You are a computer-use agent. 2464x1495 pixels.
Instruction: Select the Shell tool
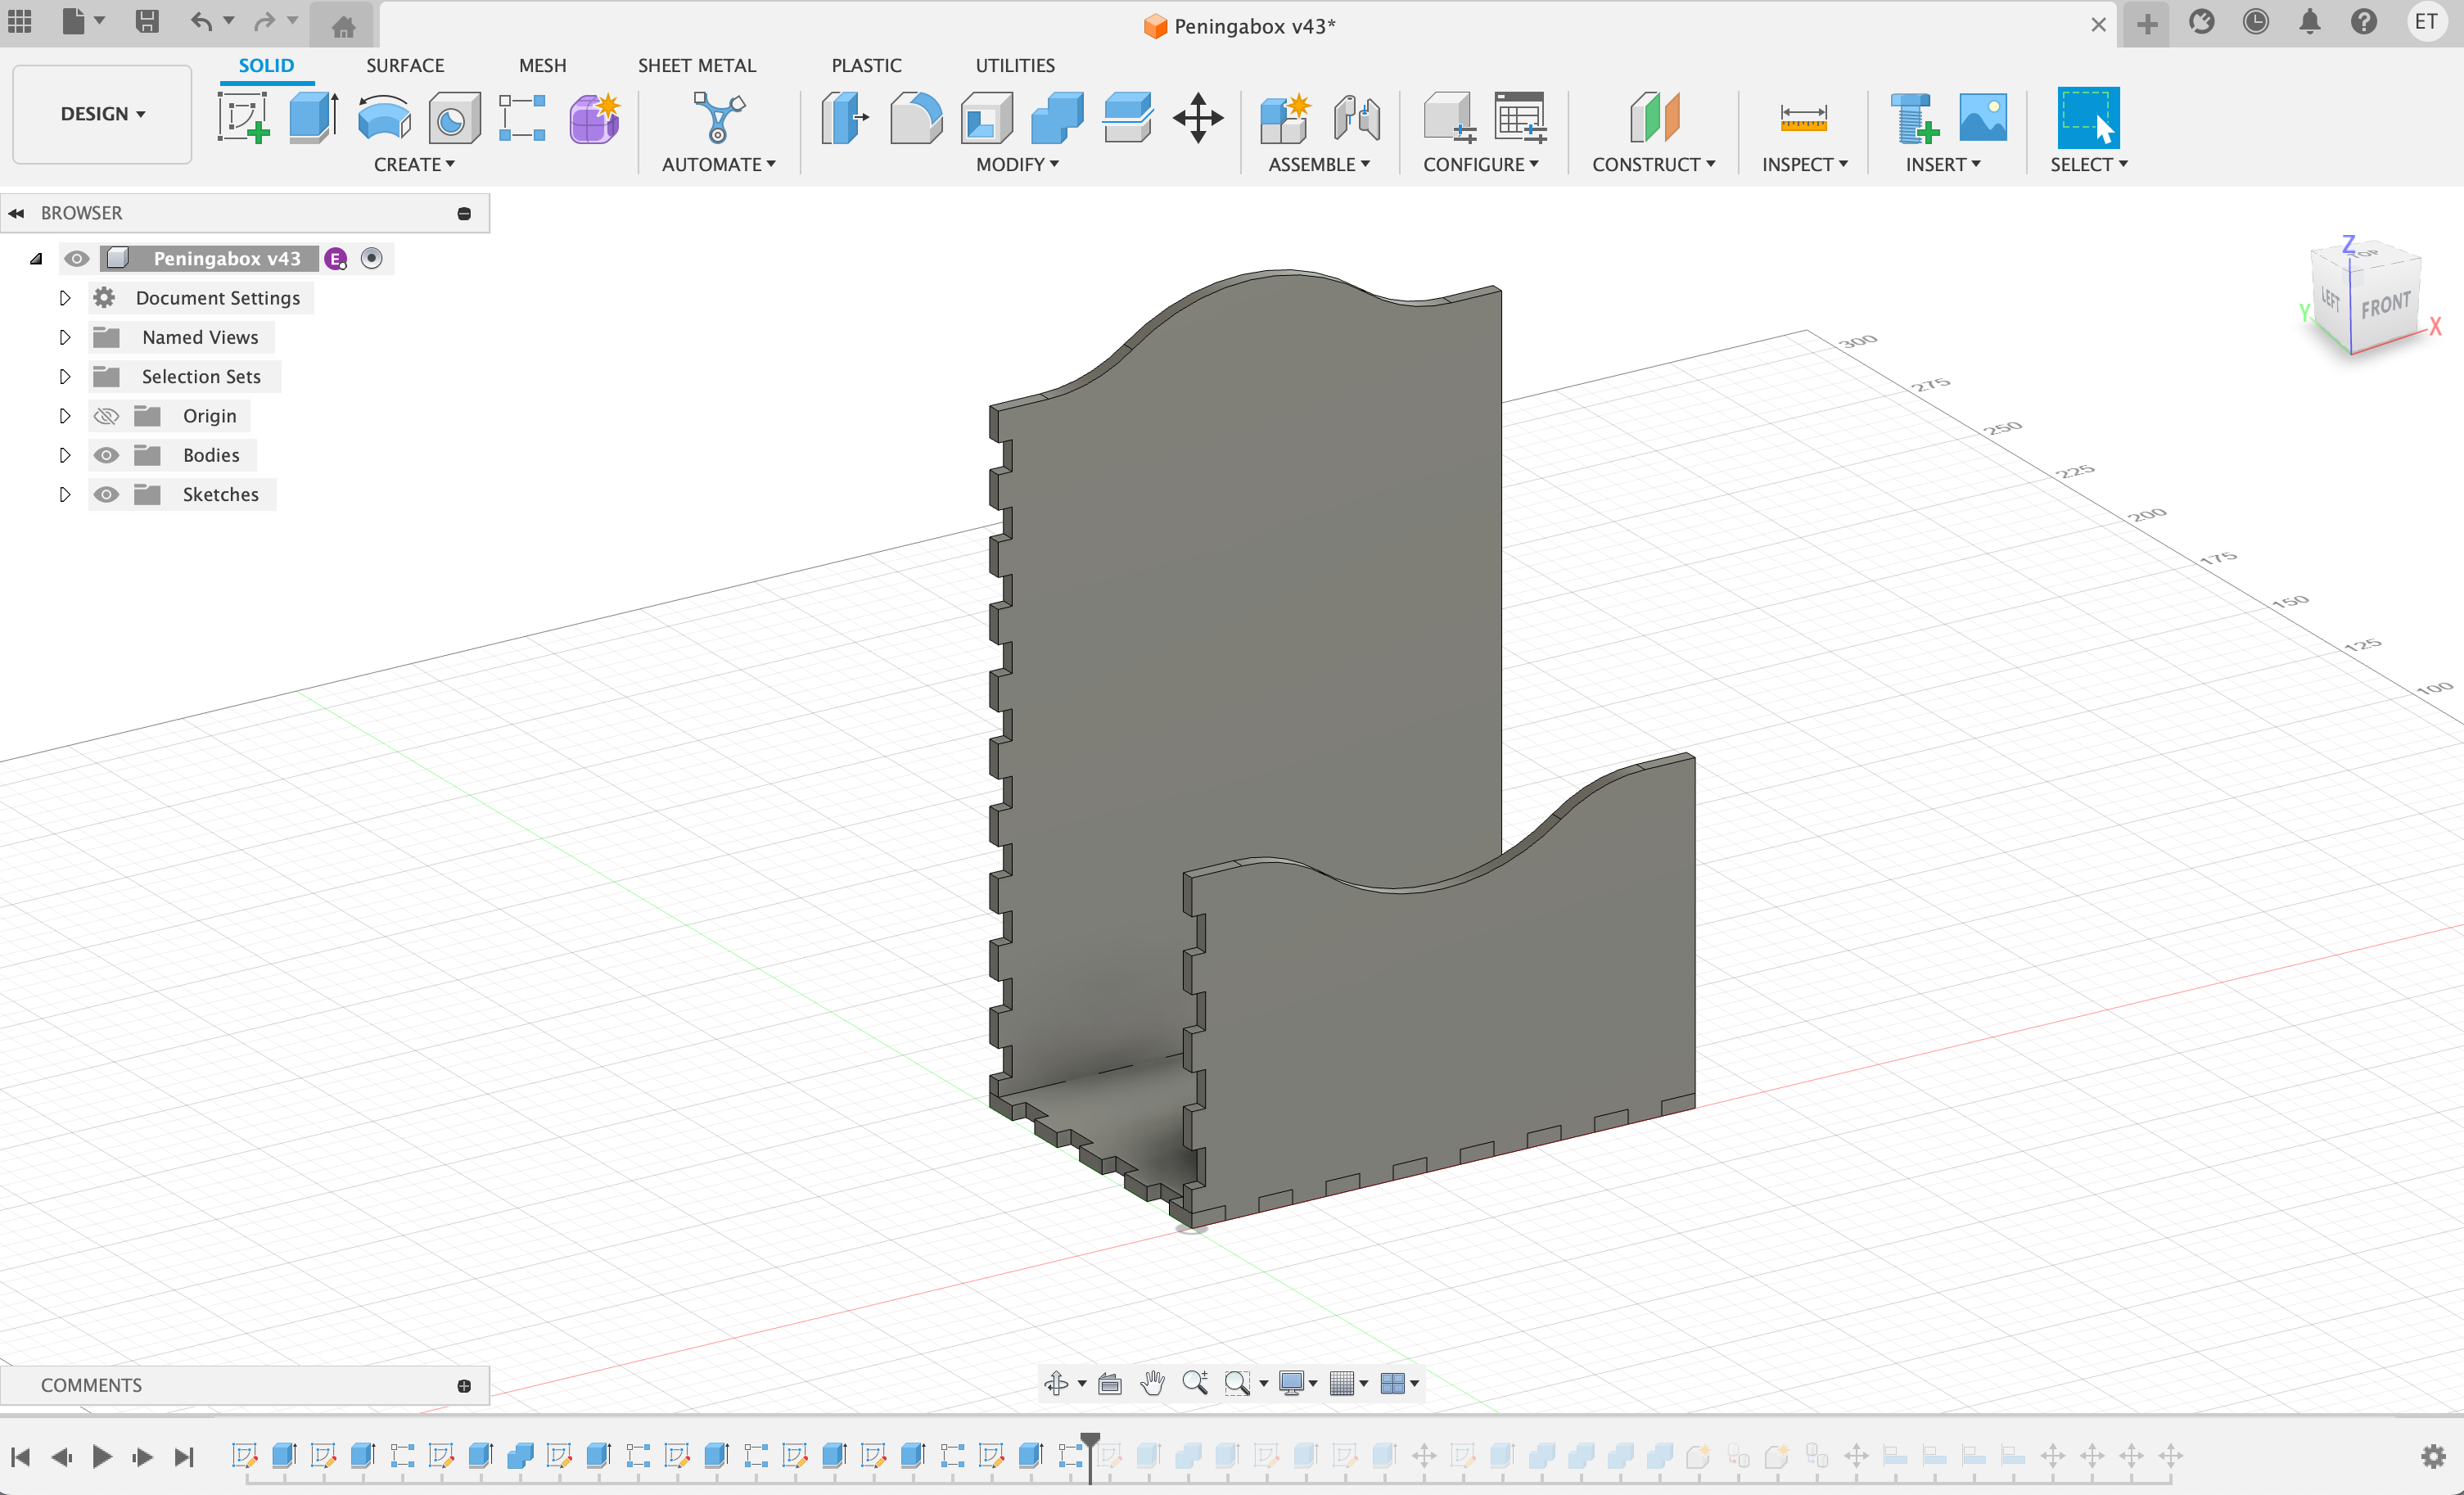(986, 118)
